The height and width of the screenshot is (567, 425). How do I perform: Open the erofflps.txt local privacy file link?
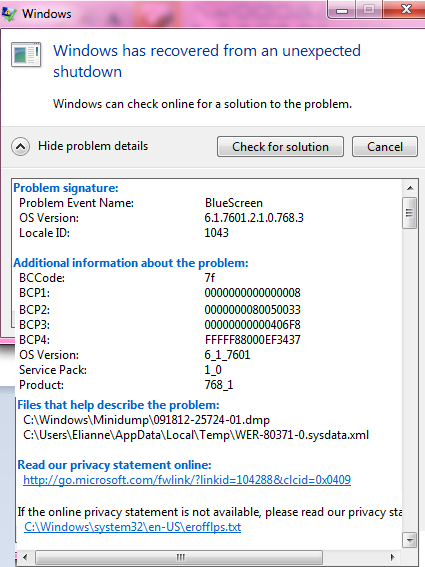click(x=132, y=527)
